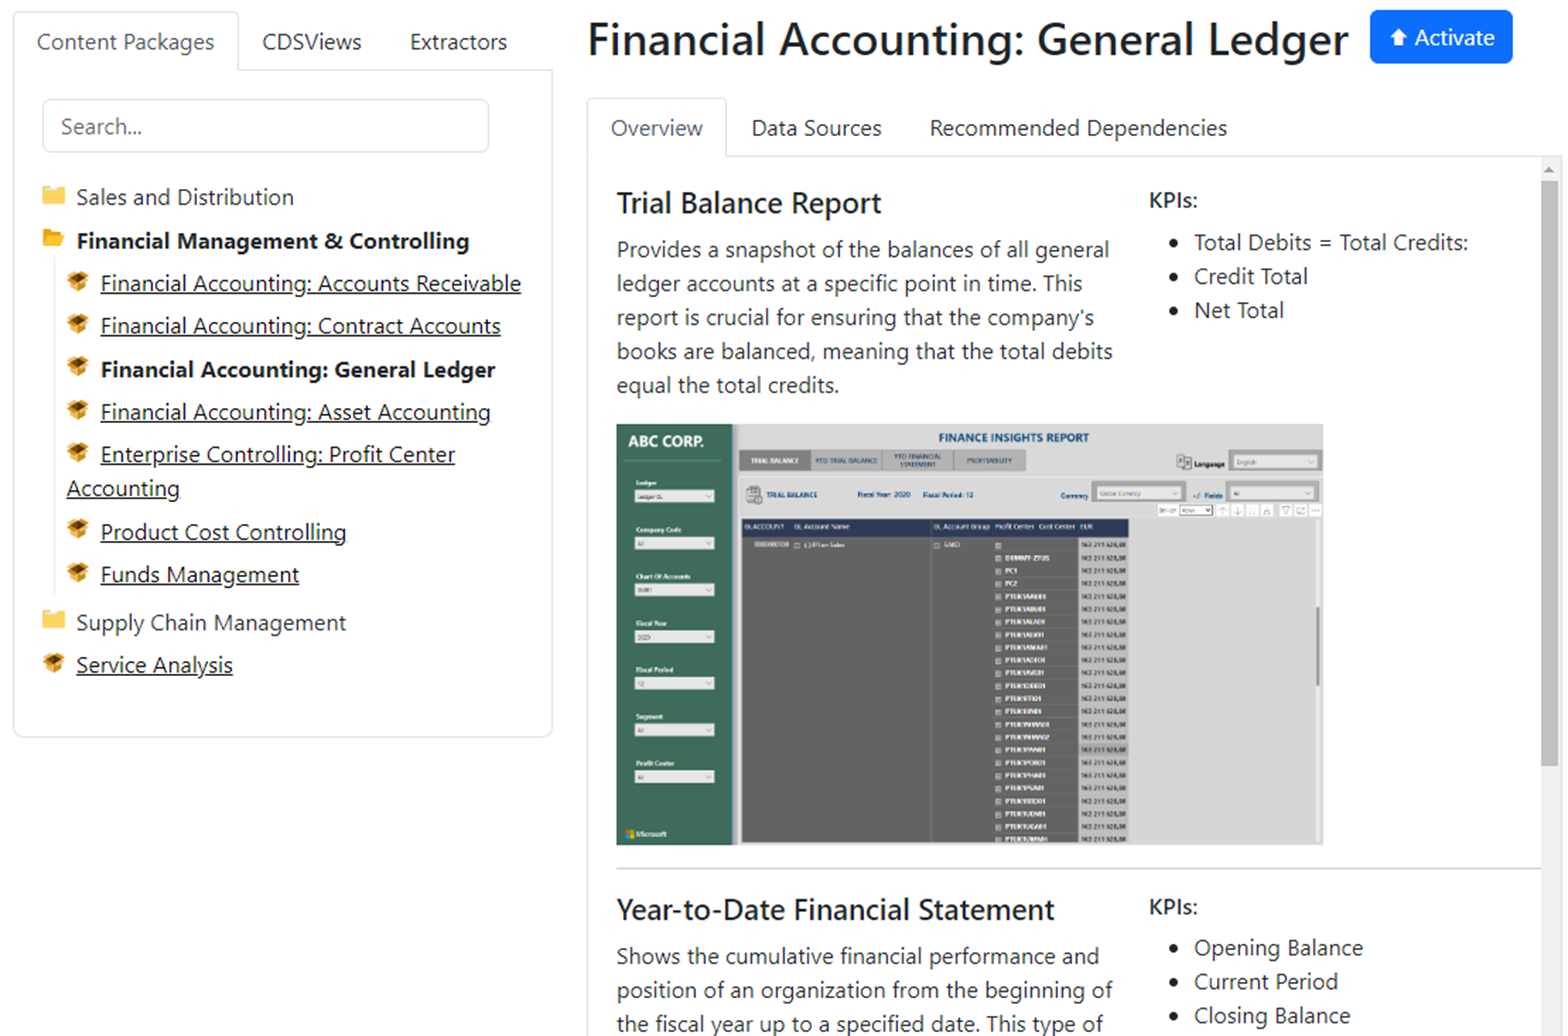The width and height of the screenshot is (1568, 1036).
Task: Click the package icon beside Profit Center Accounting
Action: 78,452
